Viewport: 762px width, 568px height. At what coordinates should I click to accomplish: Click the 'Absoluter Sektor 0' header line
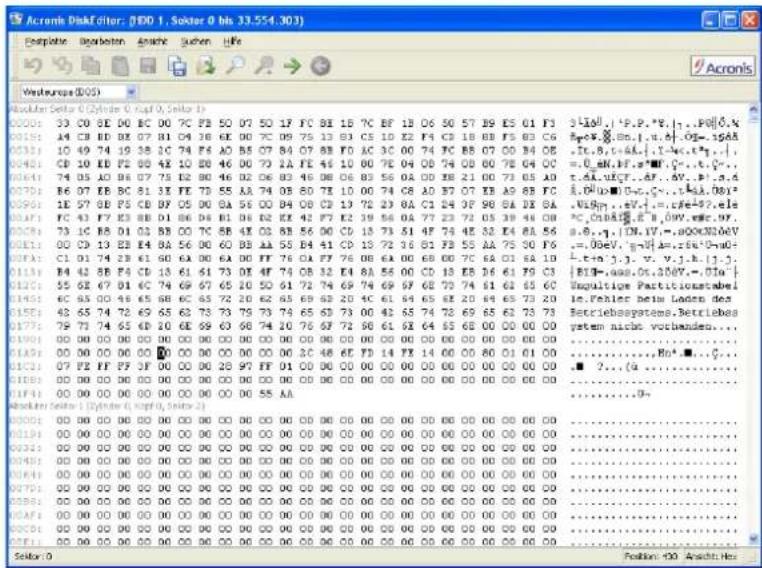[x=107, y=109]
